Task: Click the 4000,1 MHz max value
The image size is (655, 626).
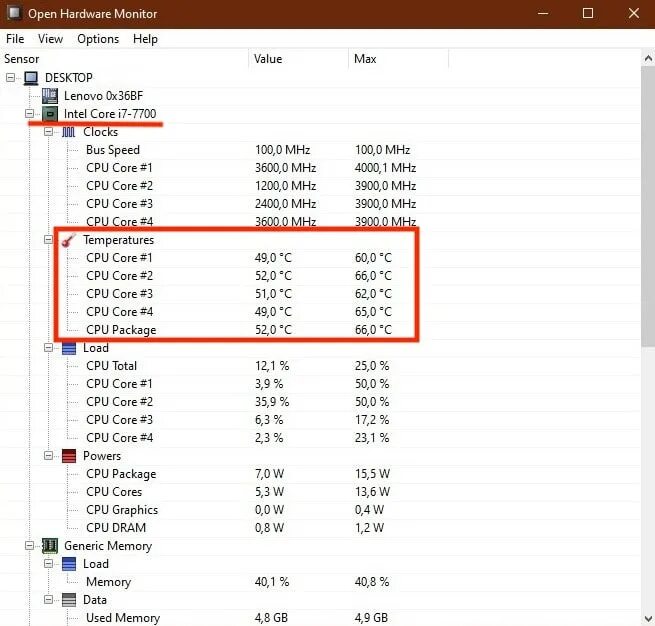Action: tap(385, 168)
